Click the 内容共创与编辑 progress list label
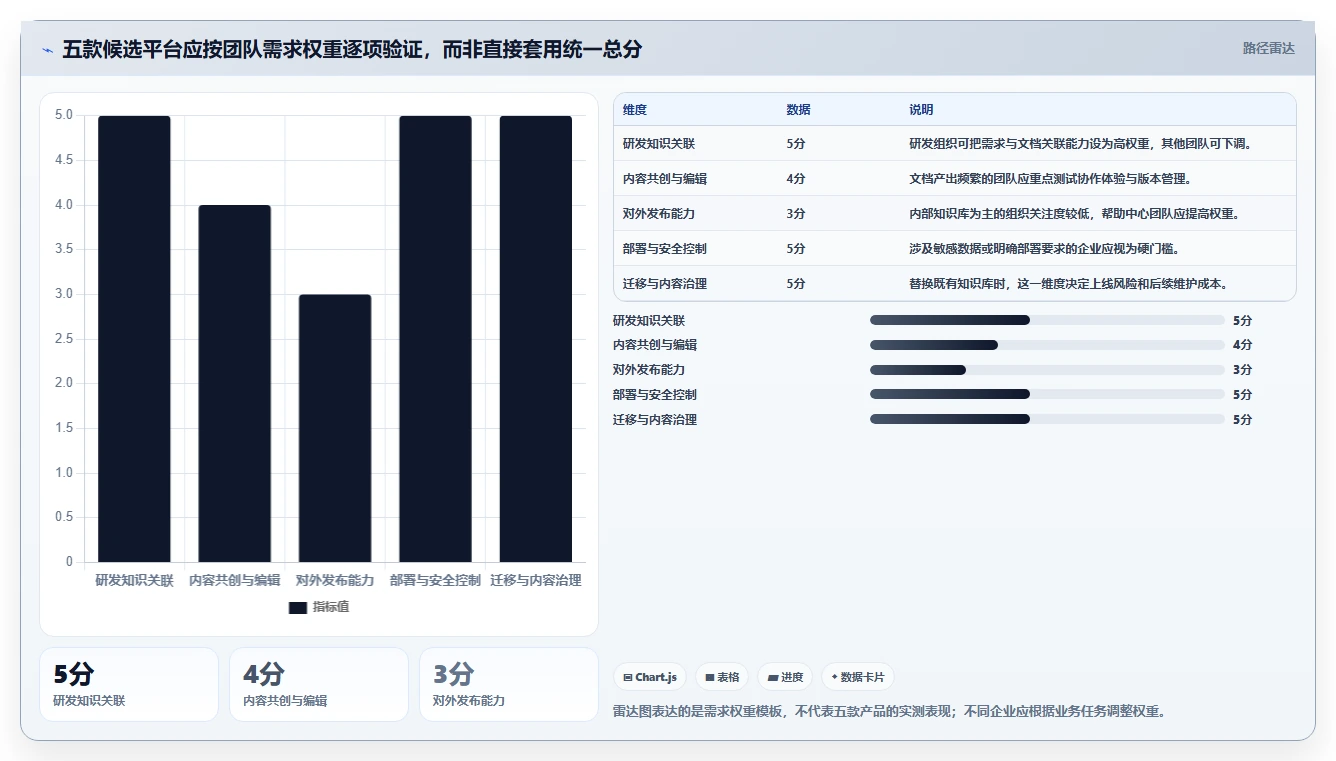1336x761 pixels. click(655, 345)
